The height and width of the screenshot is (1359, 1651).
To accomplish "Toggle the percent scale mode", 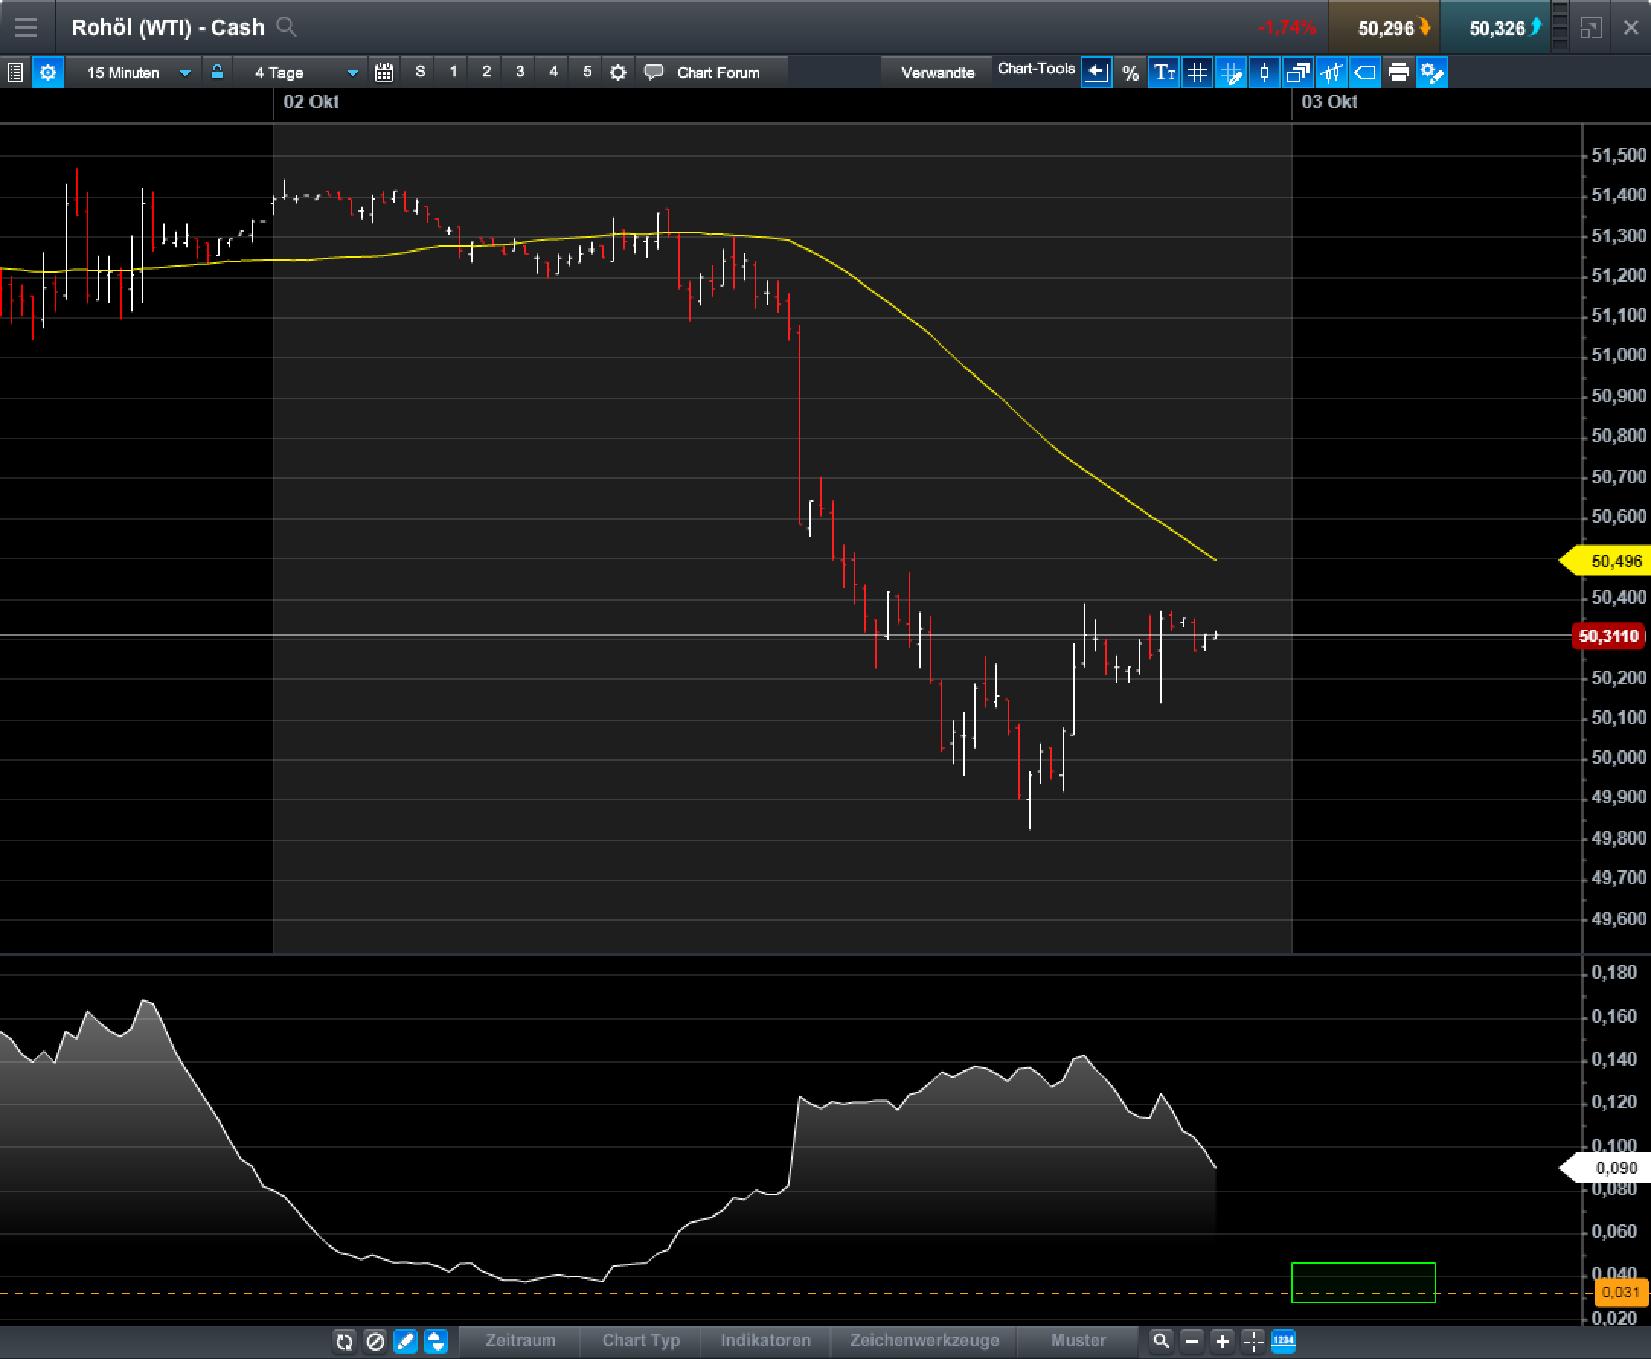I will [x=1131, y=72].
